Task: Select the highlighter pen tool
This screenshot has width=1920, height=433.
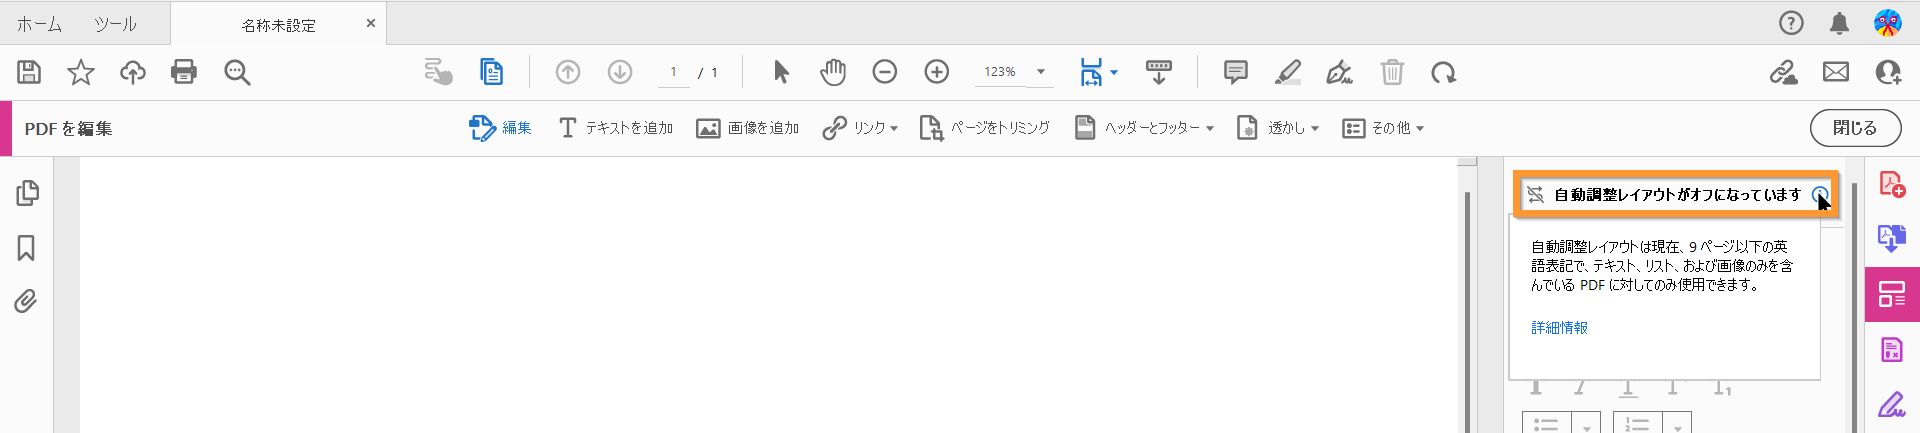Action: (1288, 72)
